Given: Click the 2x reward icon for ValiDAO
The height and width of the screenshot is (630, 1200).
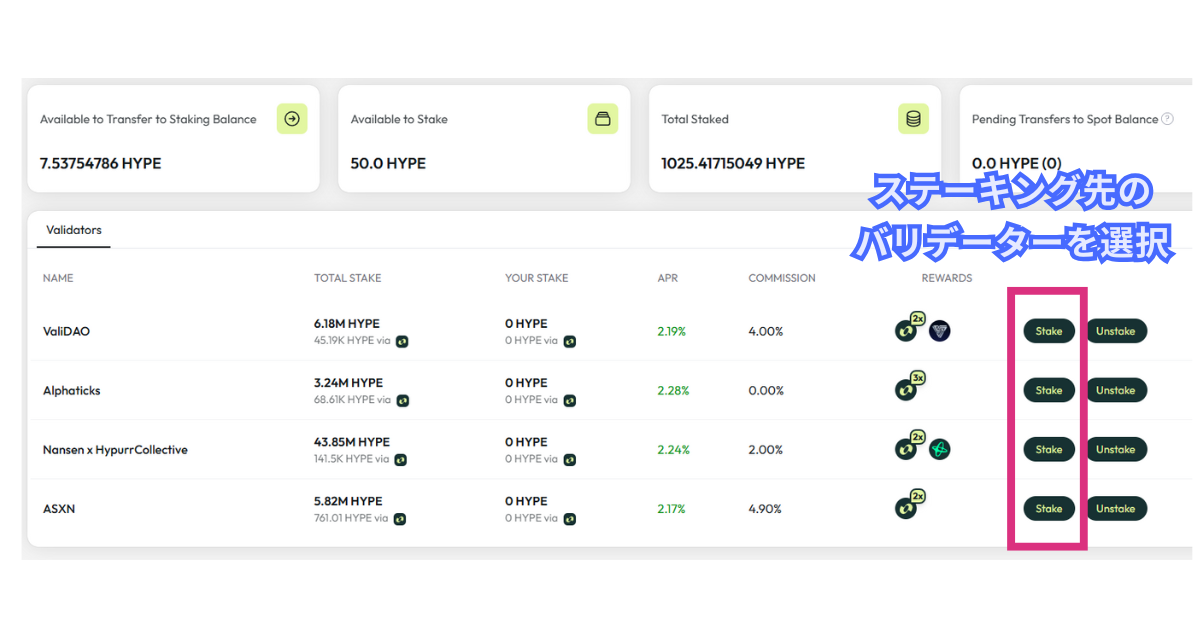Looking at the screenshot, I should point(910,326).
